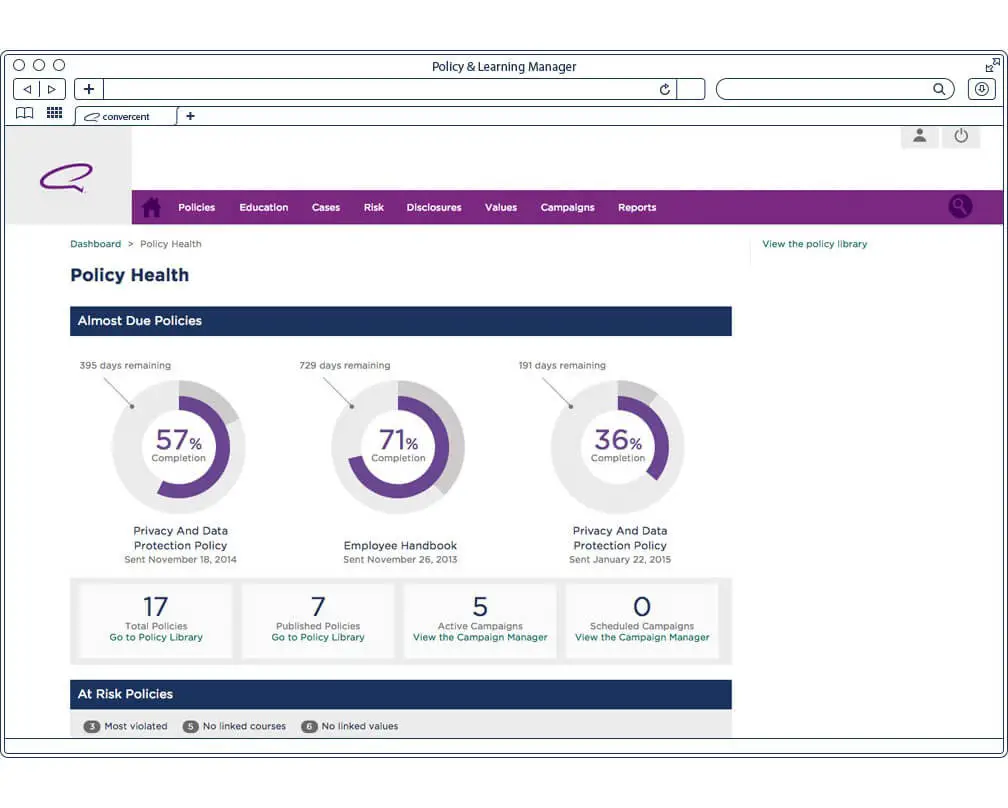
Task: Switch to the convercent browser tab
Action: pyautogui.click(x=126, y=116)
